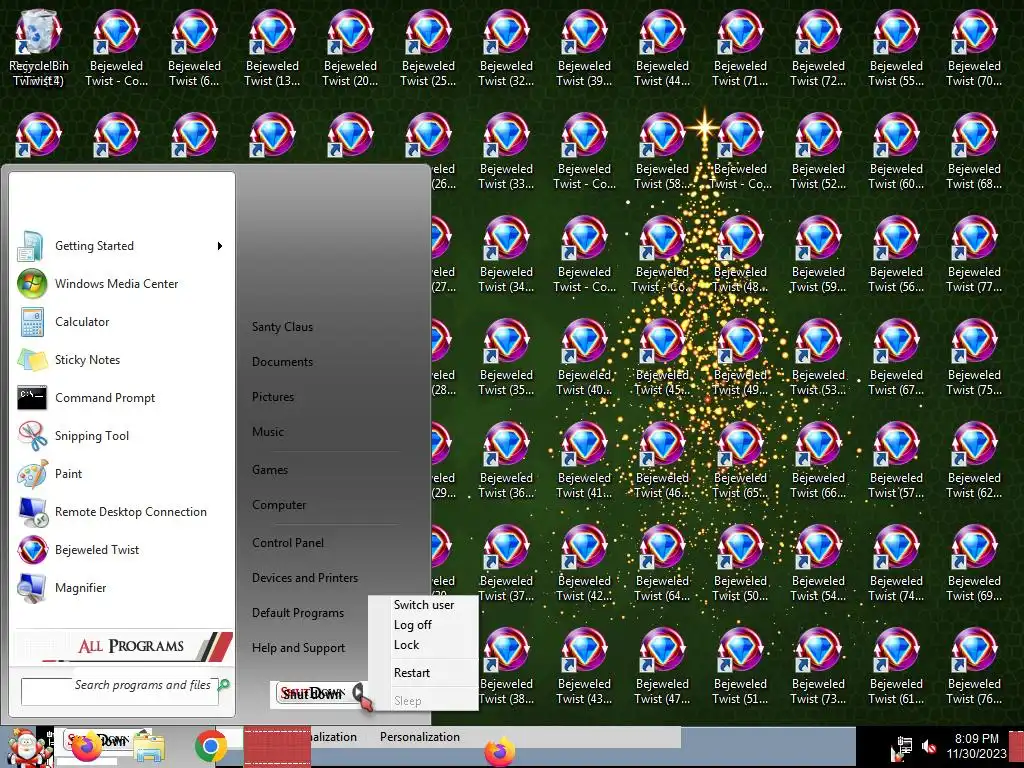This screenshot has width=1024, height=768.
Task: Expand the Getting Started submenu arrow
Action: point(220,246)
